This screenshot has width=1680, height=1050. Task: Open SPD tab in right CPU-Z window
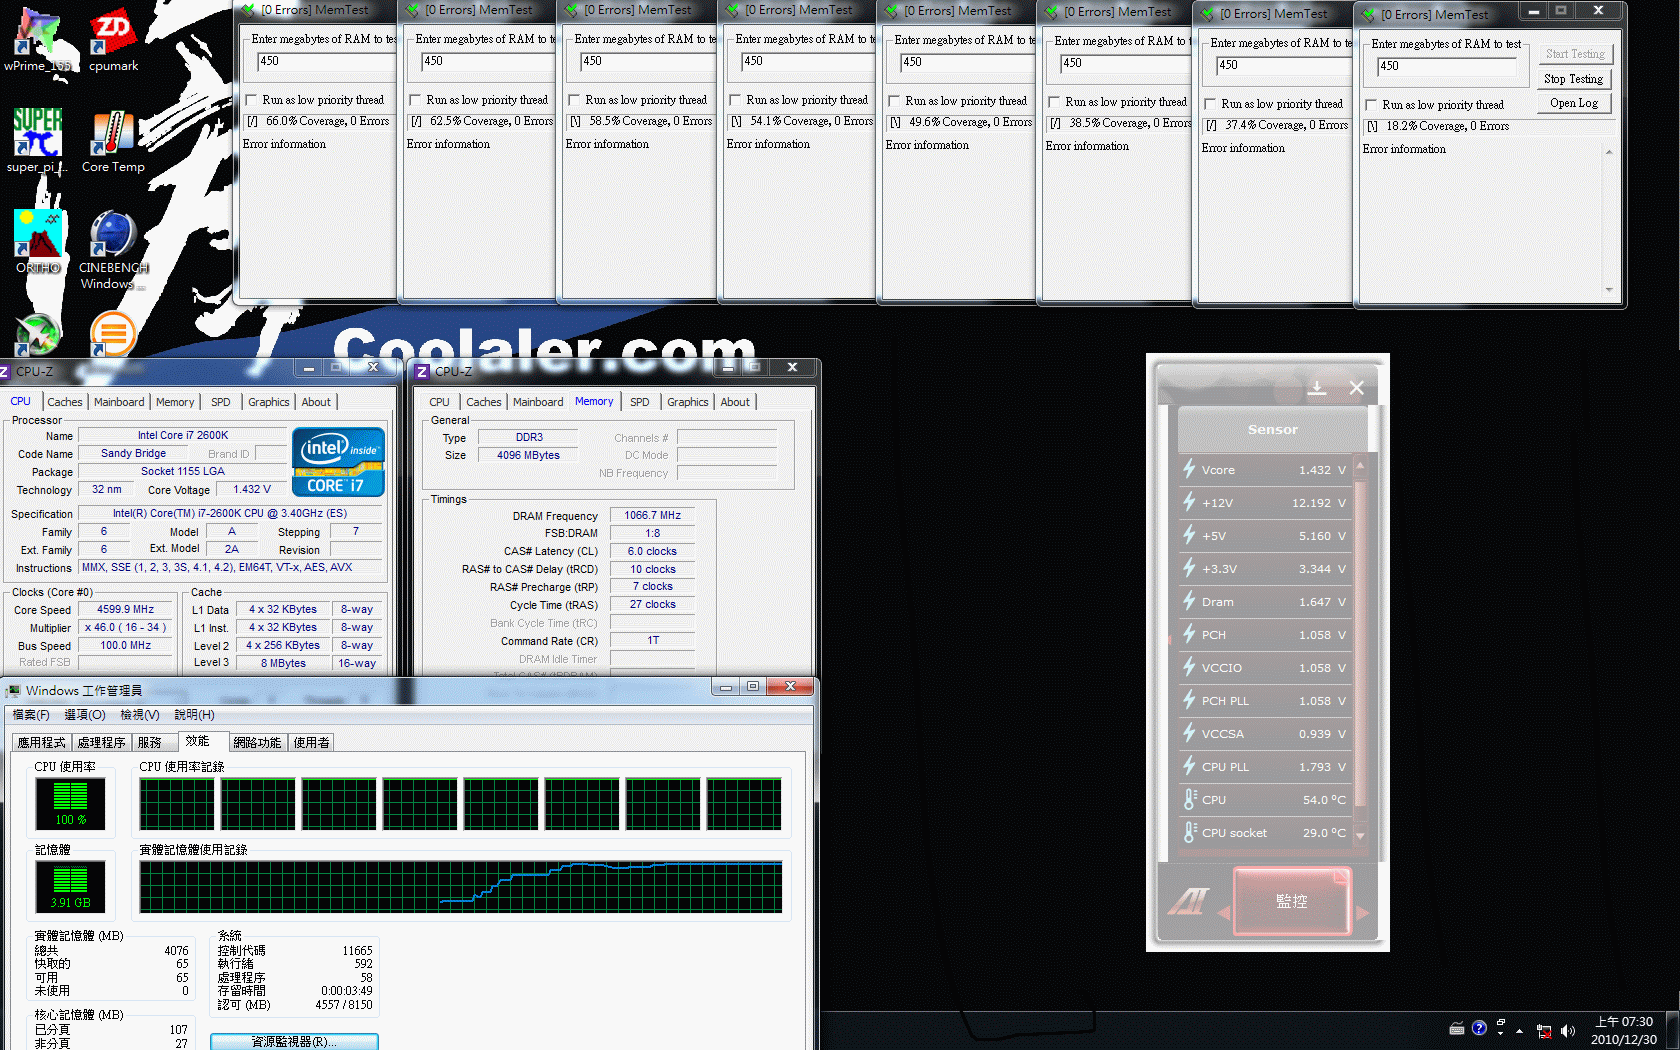[640, 402]
